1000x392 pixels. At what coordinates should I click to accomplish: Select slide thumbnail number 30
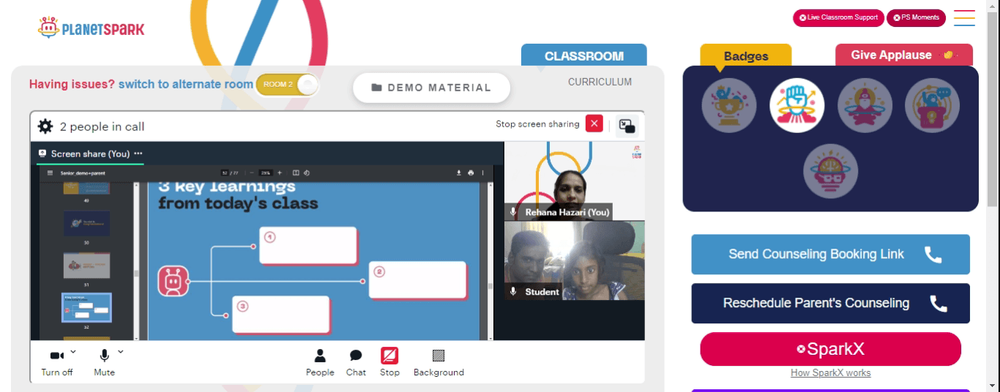coord(86,224)
